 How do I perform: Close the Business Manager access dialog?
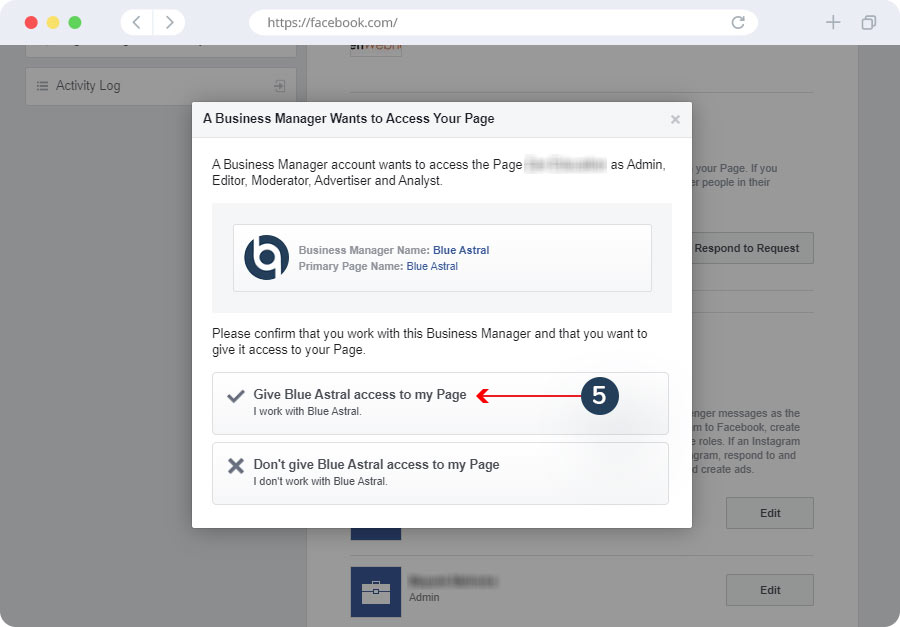point(675,119)
